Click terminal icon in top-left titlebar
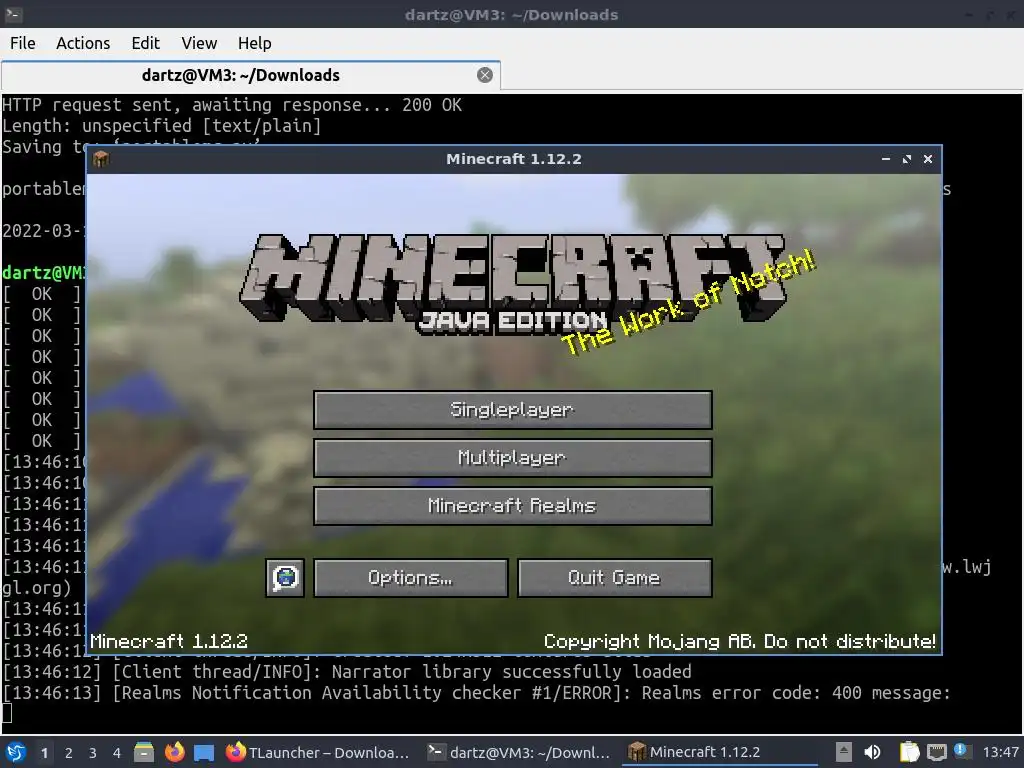1024x768 pixels. [x=13, y=14]
